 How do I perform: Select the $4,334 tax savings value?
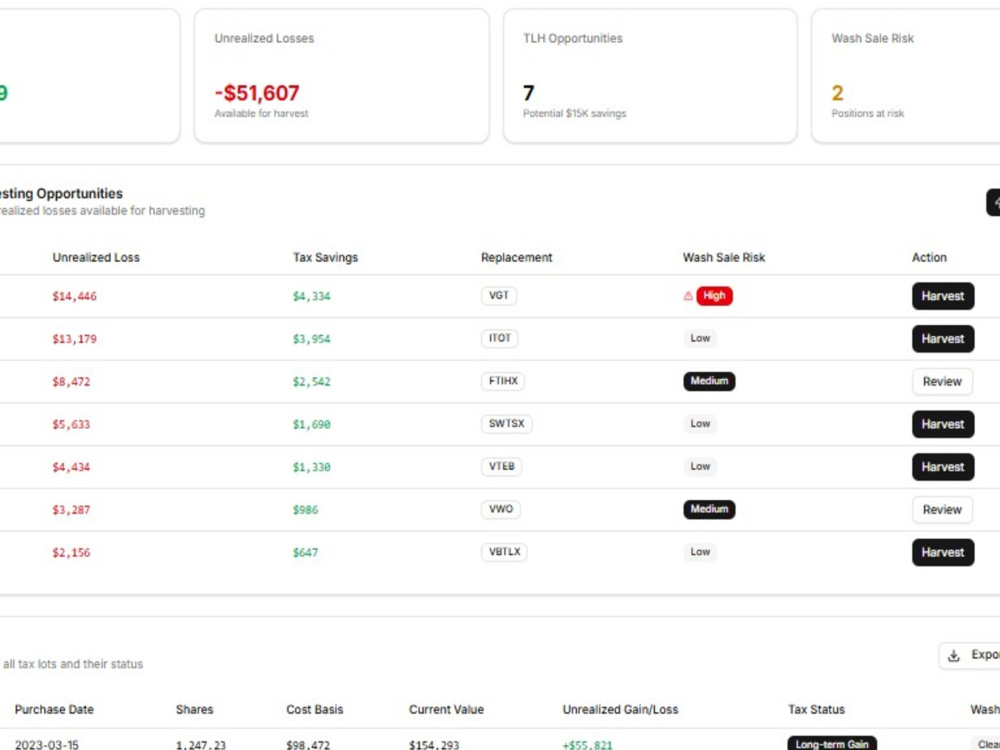pyautogui.click(x=312, y=297)
